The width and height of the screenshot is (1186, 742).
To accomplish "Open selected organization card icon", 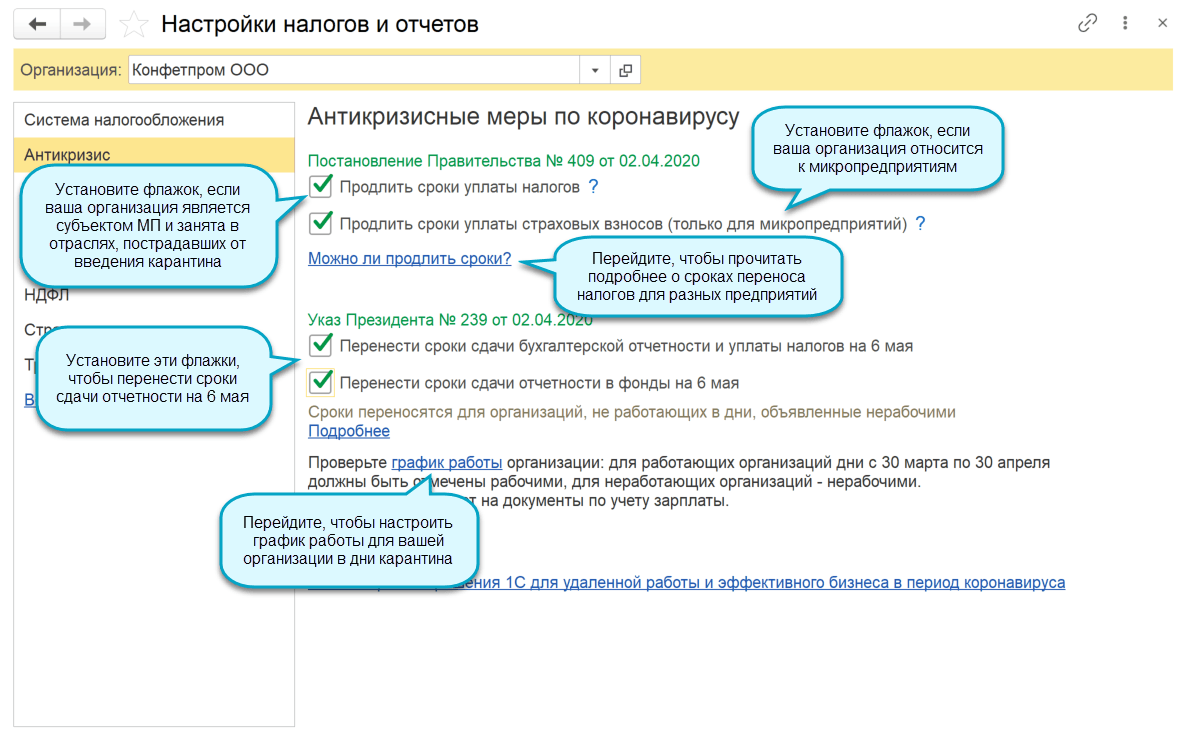I will tap(626, 70).
